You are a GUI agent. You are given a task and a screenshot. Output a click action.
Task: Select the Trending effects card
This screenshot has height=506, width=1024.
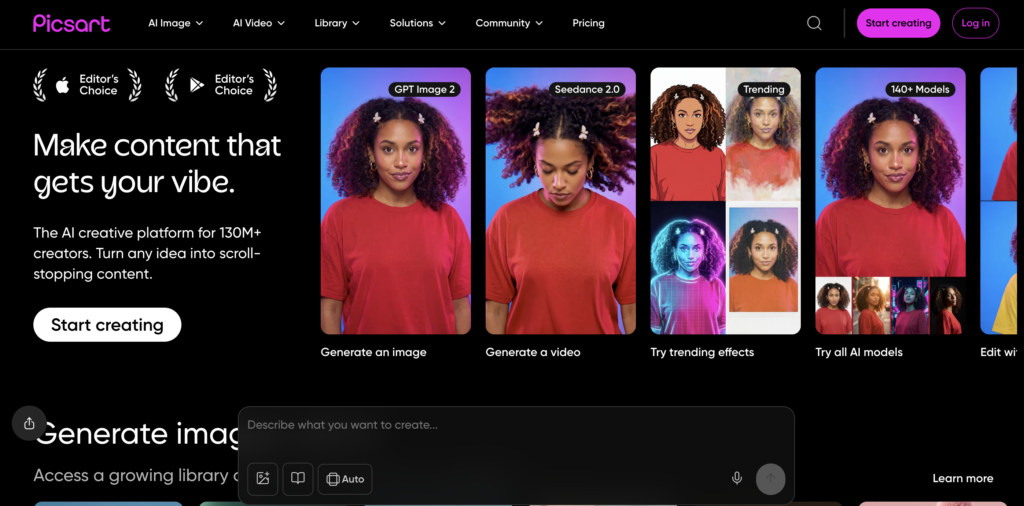pos(726,201)
